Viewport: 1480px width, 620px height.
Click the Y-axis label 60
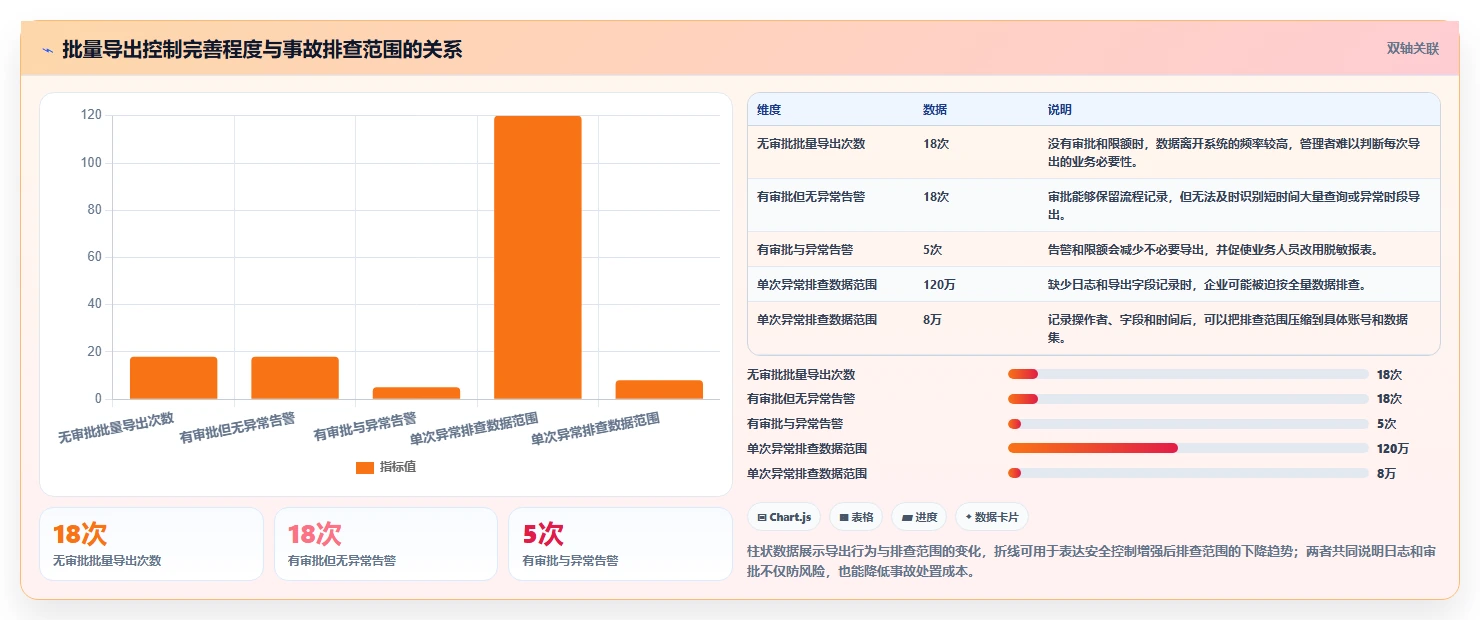95,257
